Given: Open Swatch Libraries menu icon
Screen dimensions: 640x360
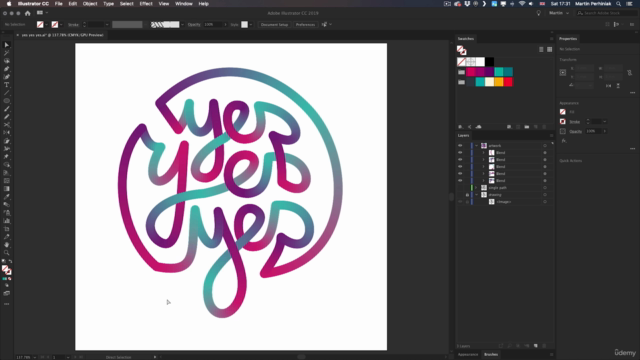Looking at the screenshot, I should coord(460,127).
